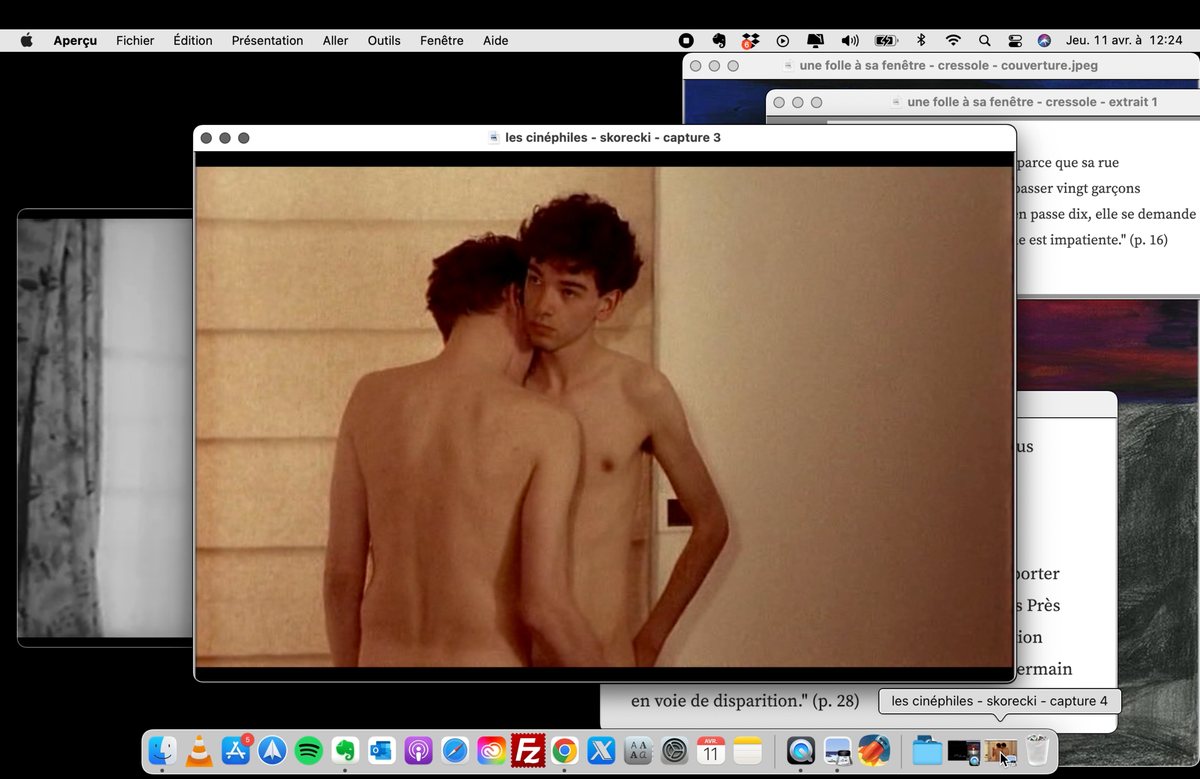Click the black-and-white curtain image window

(x=105, y=428)
